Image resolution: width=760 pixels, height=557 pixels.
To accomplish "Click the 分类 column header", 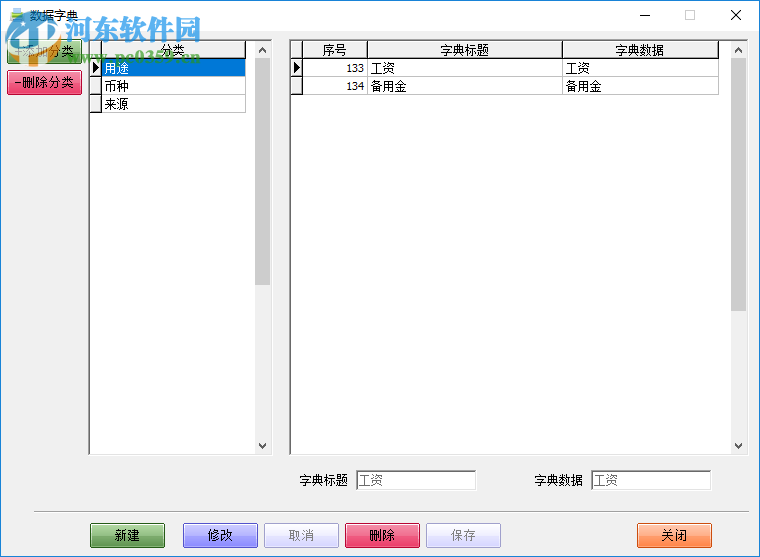I will click(174, 50).
